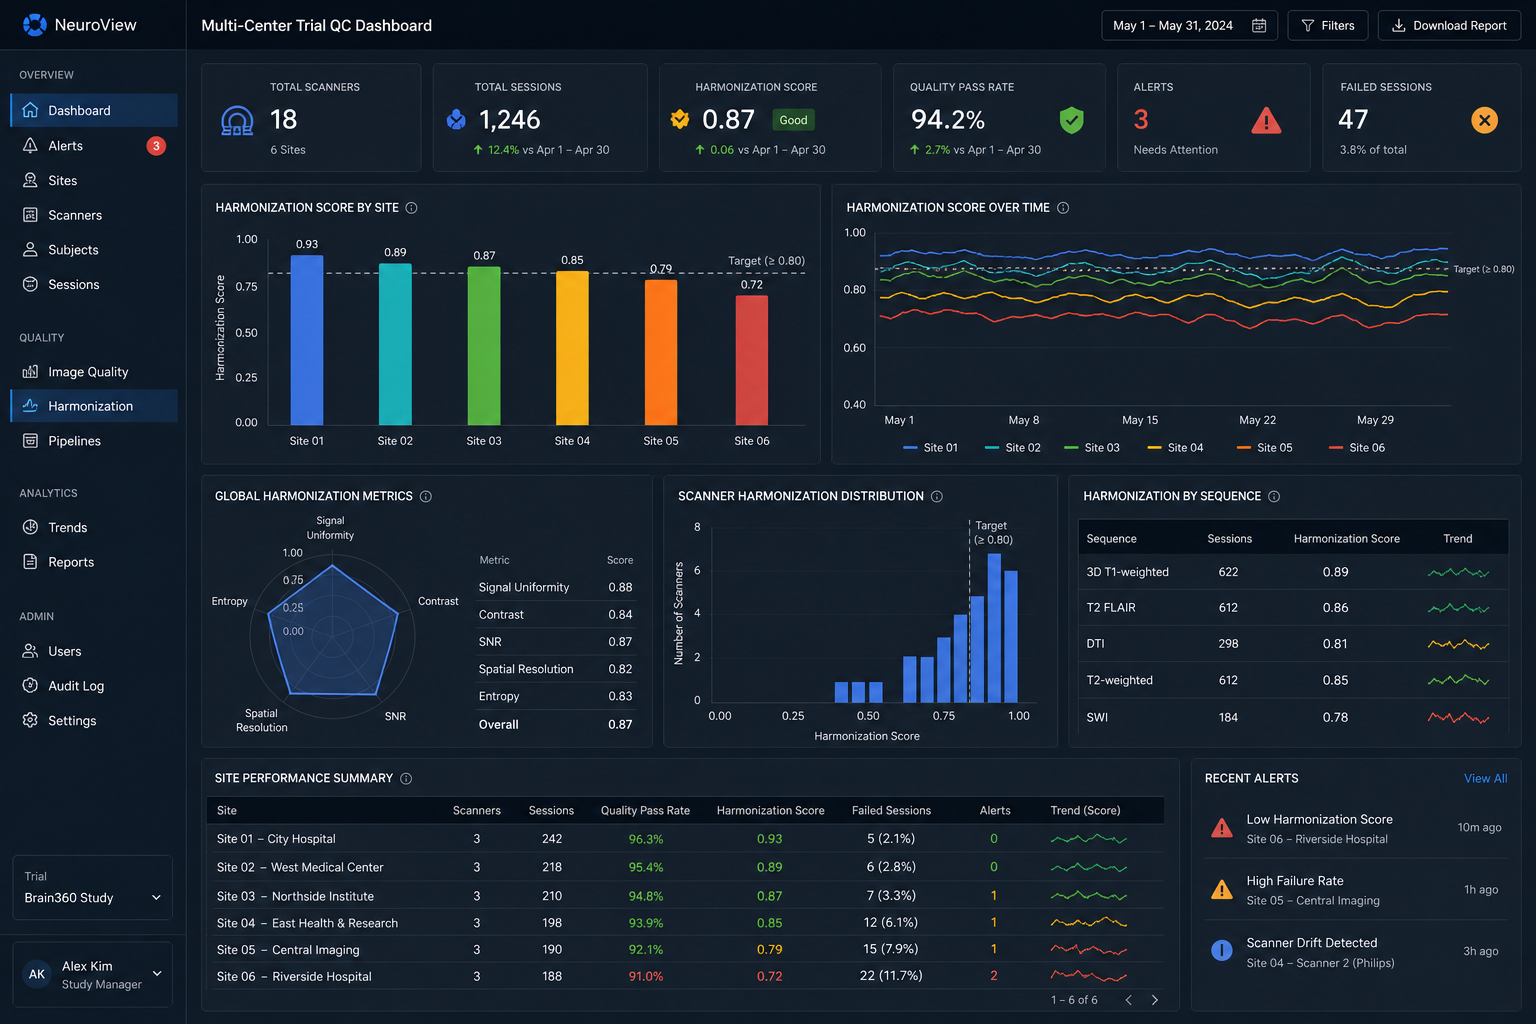This screenshot has height=1024, width=1536.
Task: Click info icon beside Site Performance Summary
Action: click(406, 778)
